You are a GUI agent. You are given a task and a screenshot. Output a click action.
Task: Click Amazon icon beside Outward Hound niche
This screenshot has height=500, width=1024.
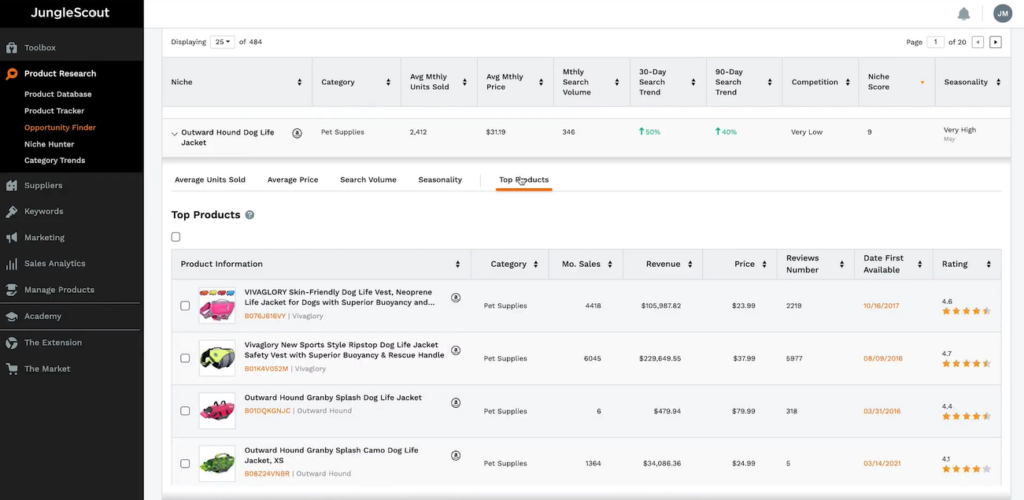click(x=297, y=133)
